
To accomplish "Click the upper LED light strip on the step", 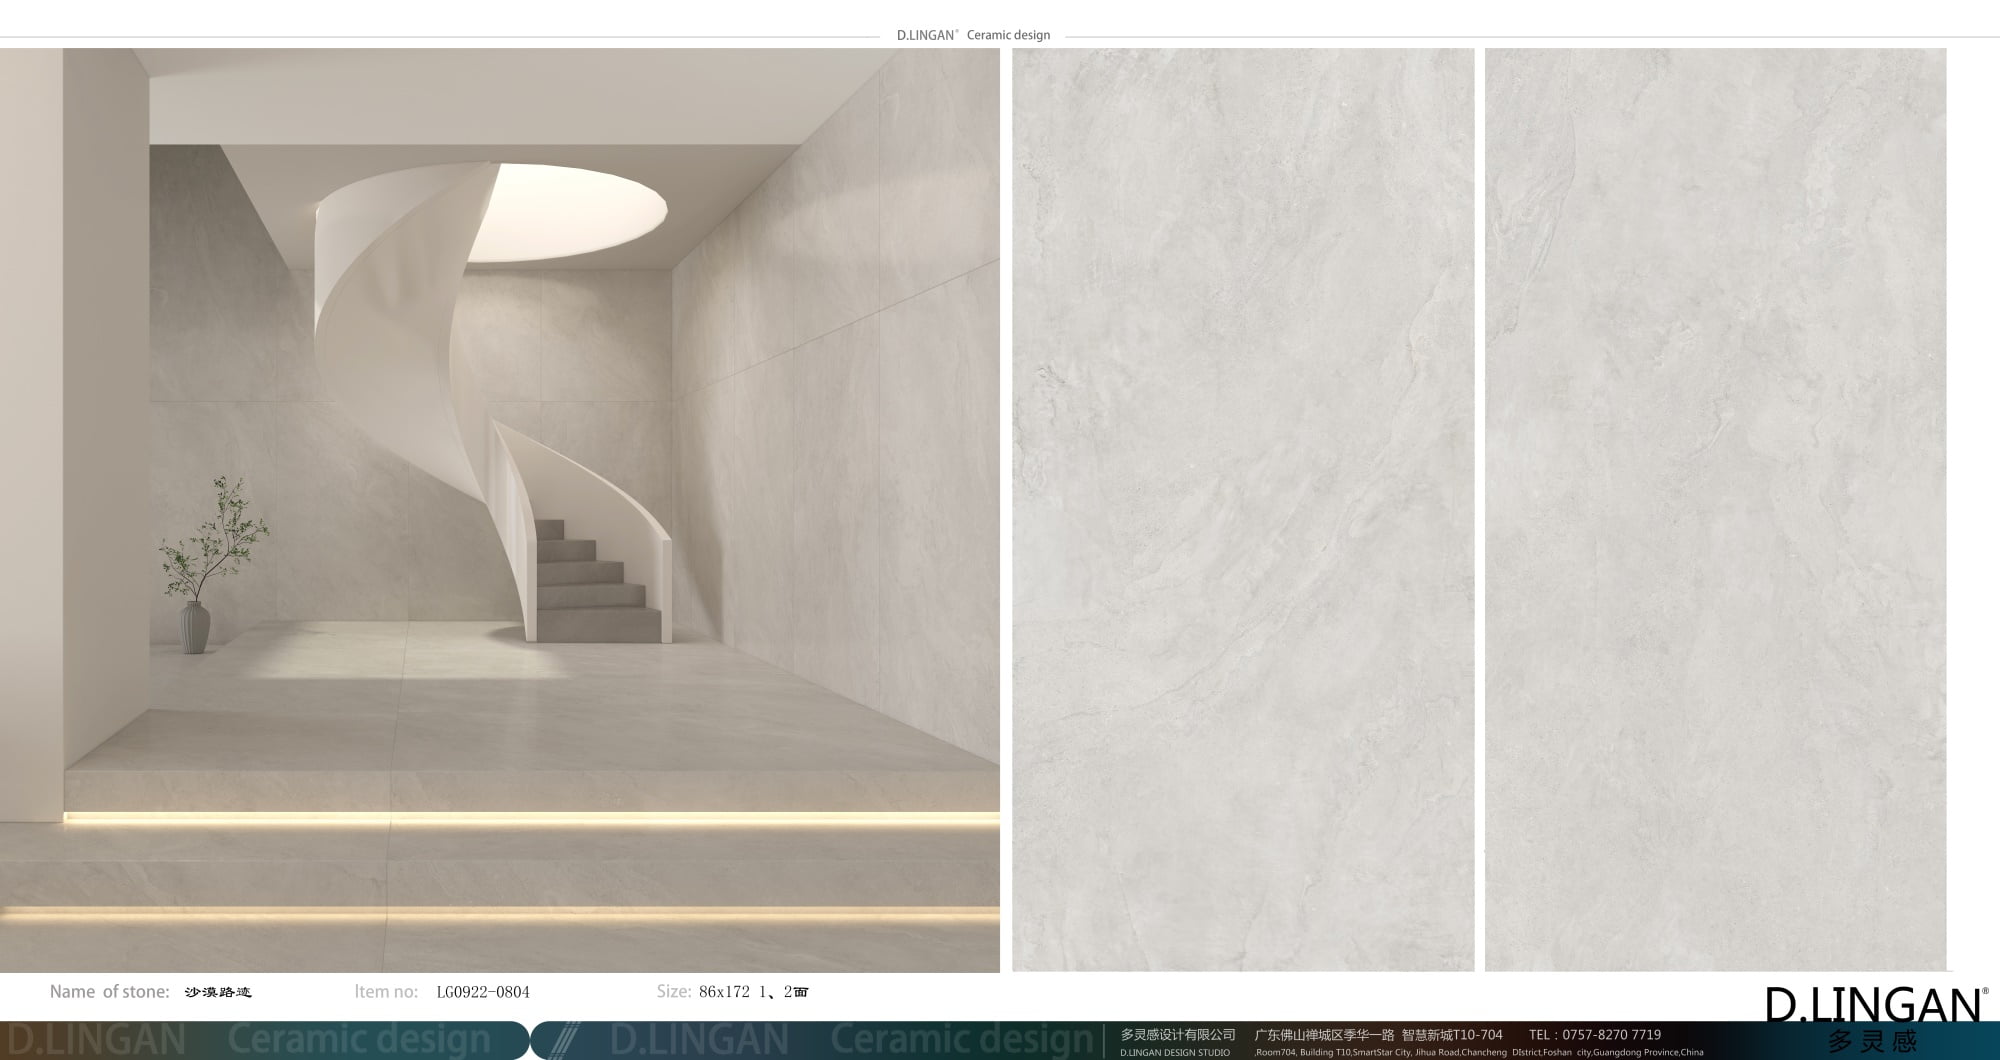I will 530,817.
